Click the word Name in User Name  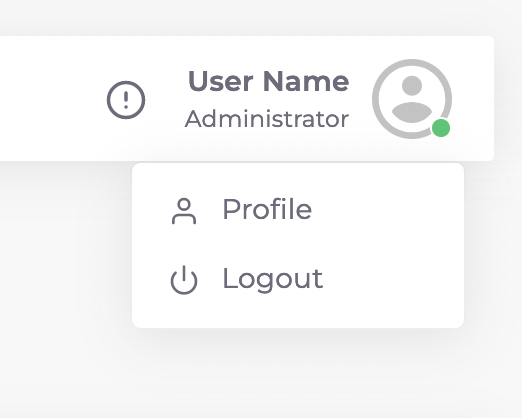tap(306, 81)
